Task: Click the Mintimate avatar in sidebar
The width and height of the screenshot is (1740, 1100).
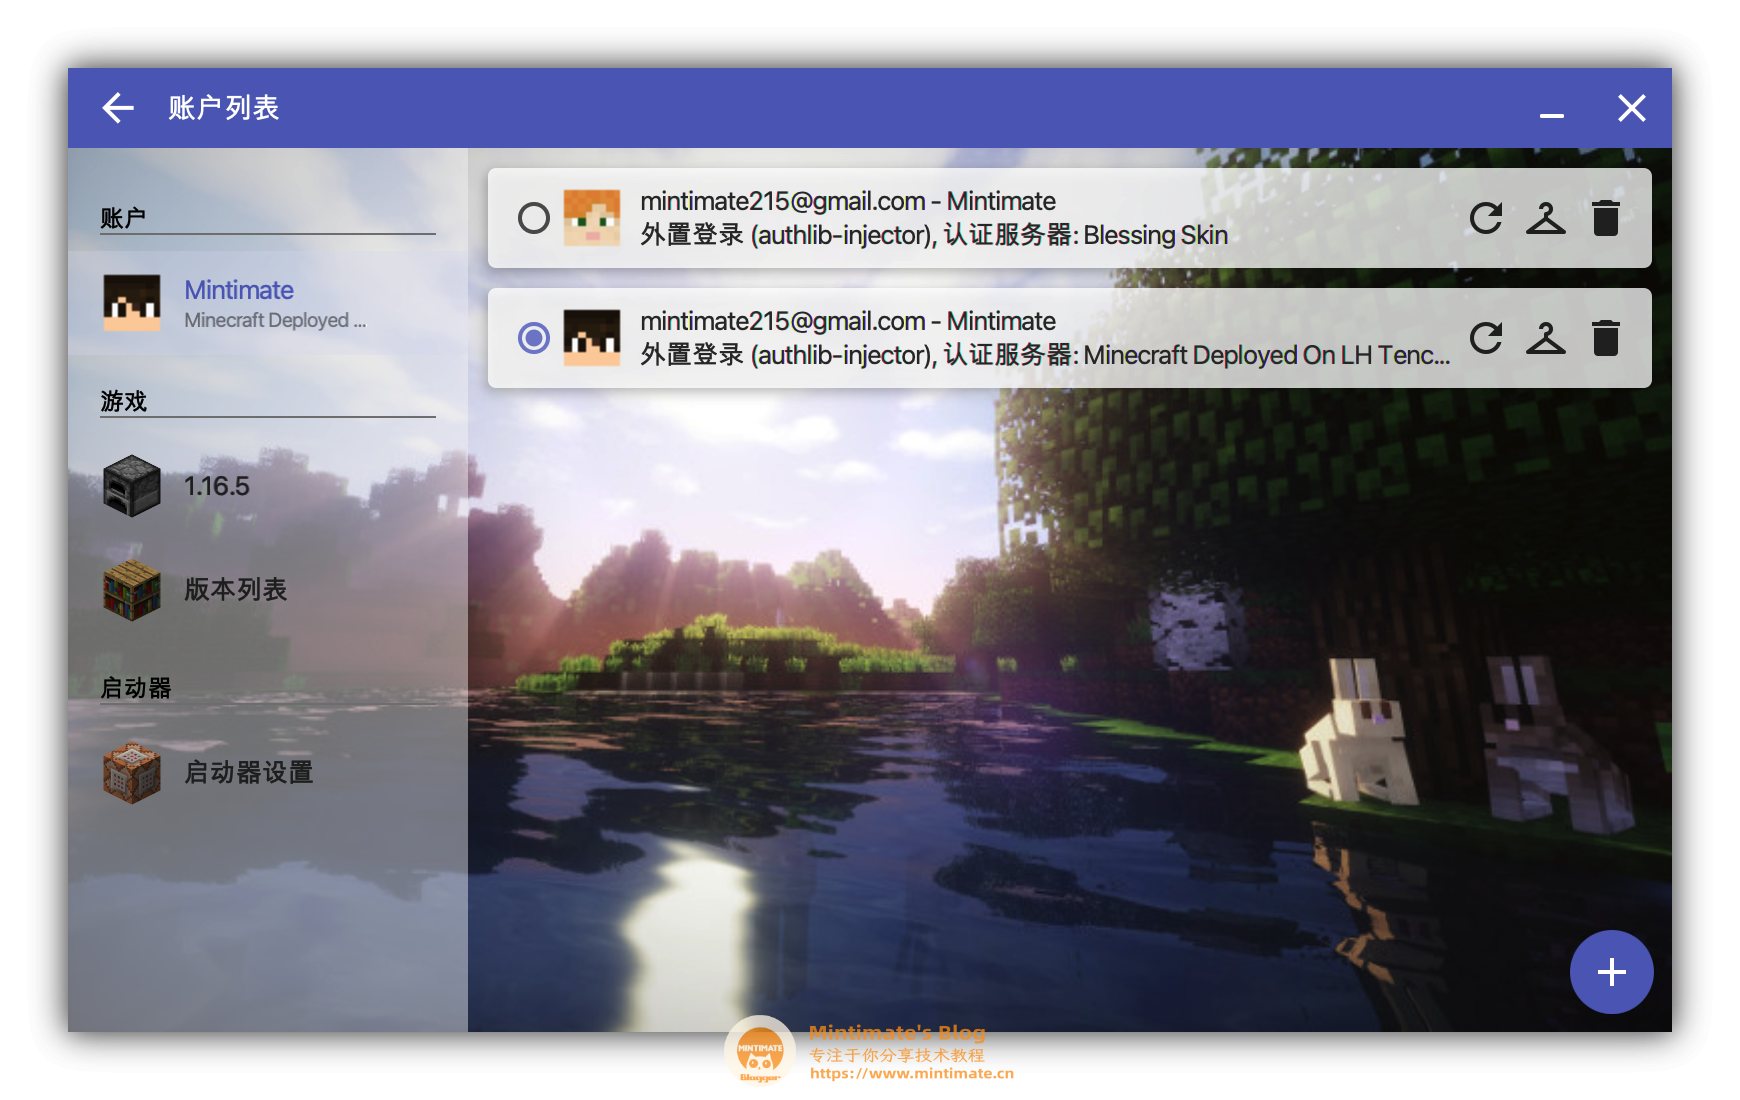Action: tap(132, 303)
